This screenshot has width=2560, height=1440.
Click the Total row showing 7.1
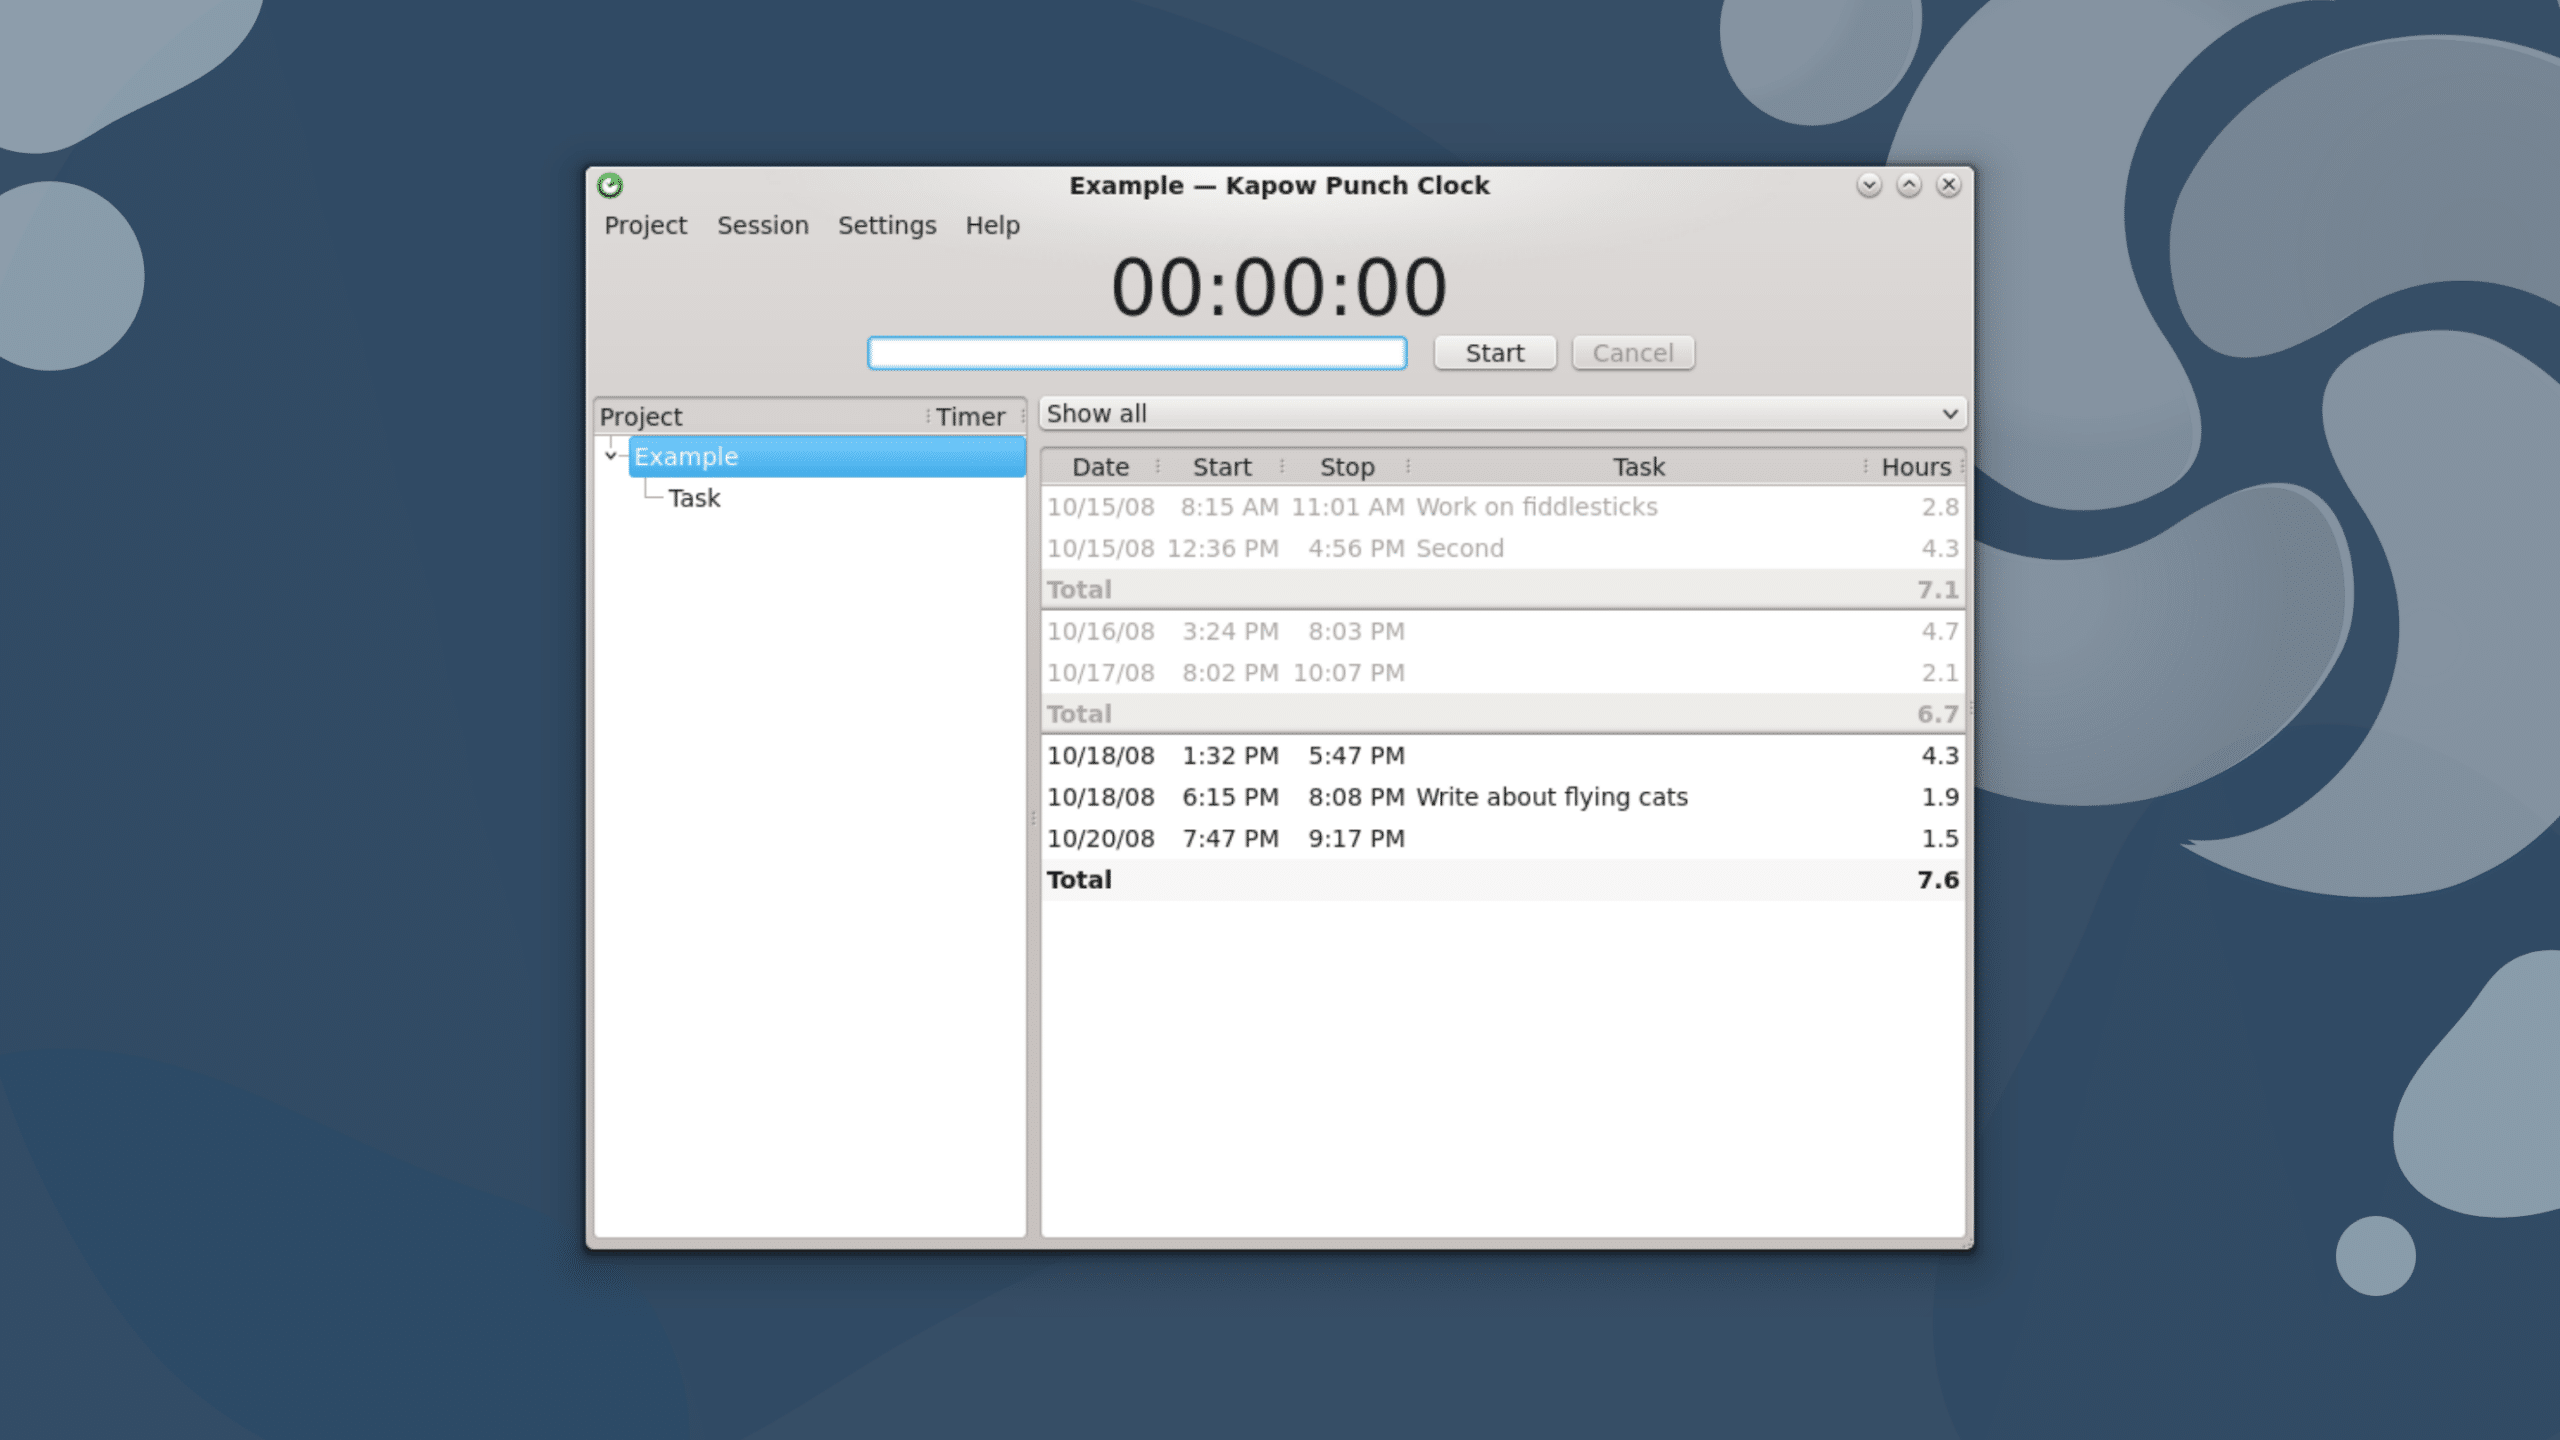pyautogui.click(x=1503, y=590)
